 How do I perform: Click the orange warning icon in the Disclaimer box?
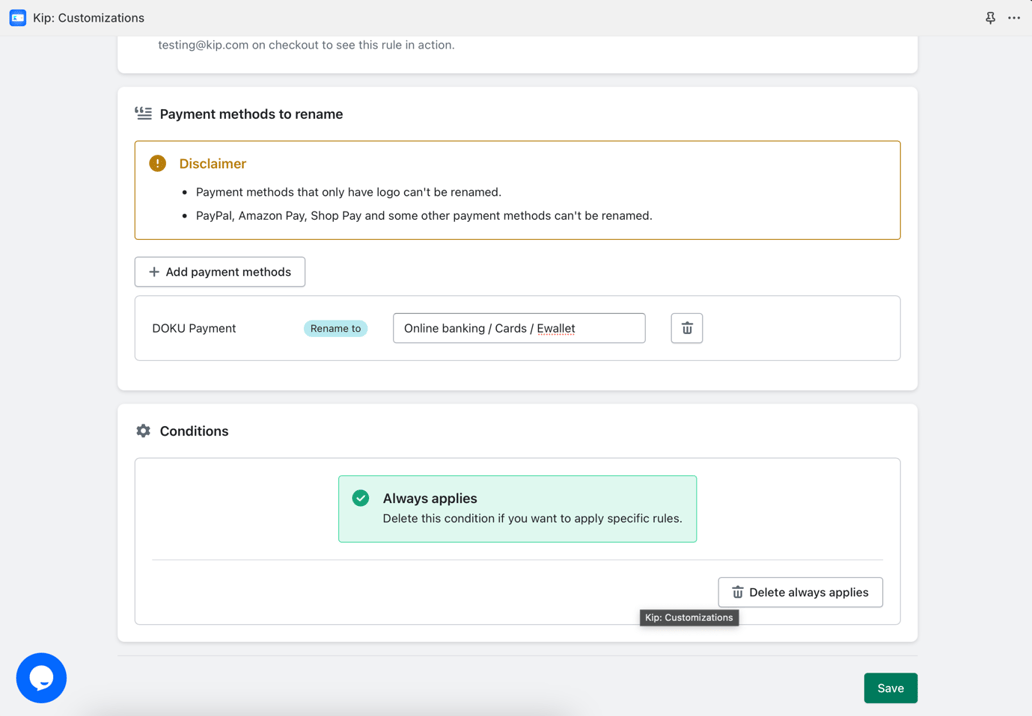(x=158, y=162)
